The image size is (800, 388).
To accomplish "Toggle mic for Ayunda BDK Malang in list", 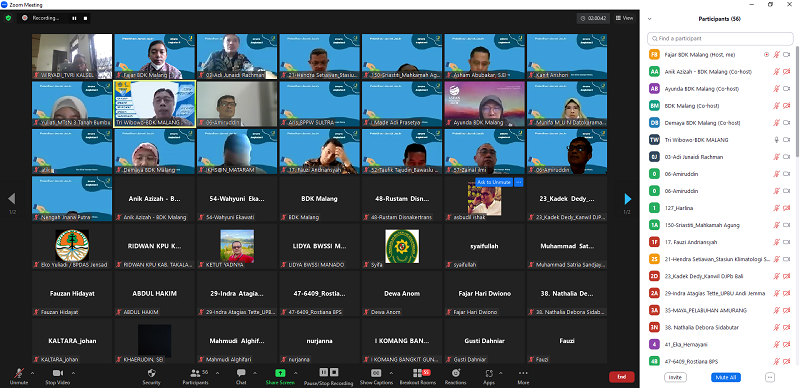I will (x=777, y=89).
